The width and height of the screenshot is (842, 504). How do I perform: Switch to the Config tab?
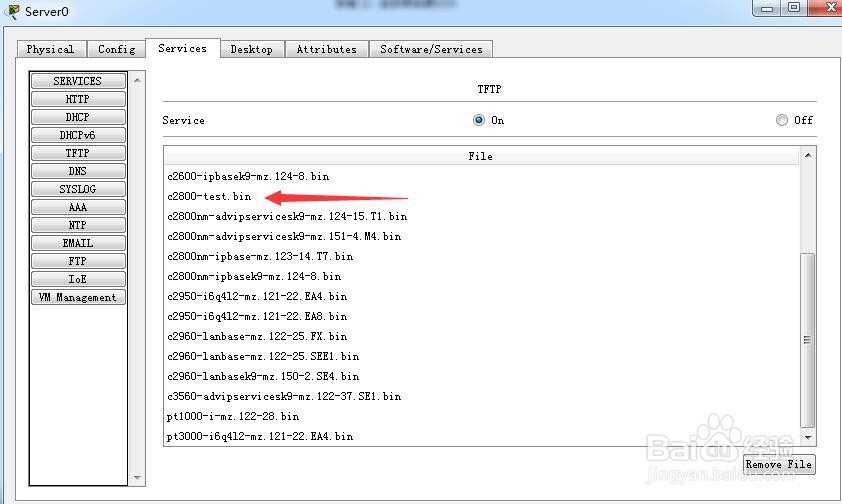coord(116,49)
